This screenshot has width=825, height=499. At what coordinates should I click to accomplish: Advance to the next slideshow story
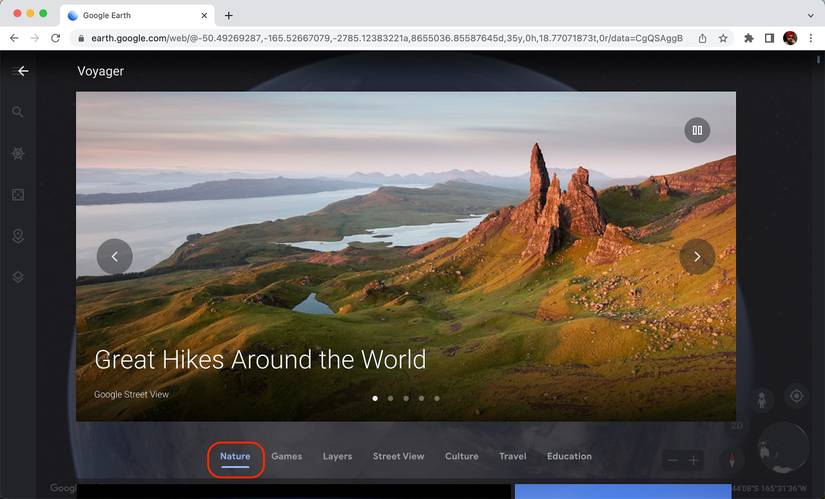697,256
